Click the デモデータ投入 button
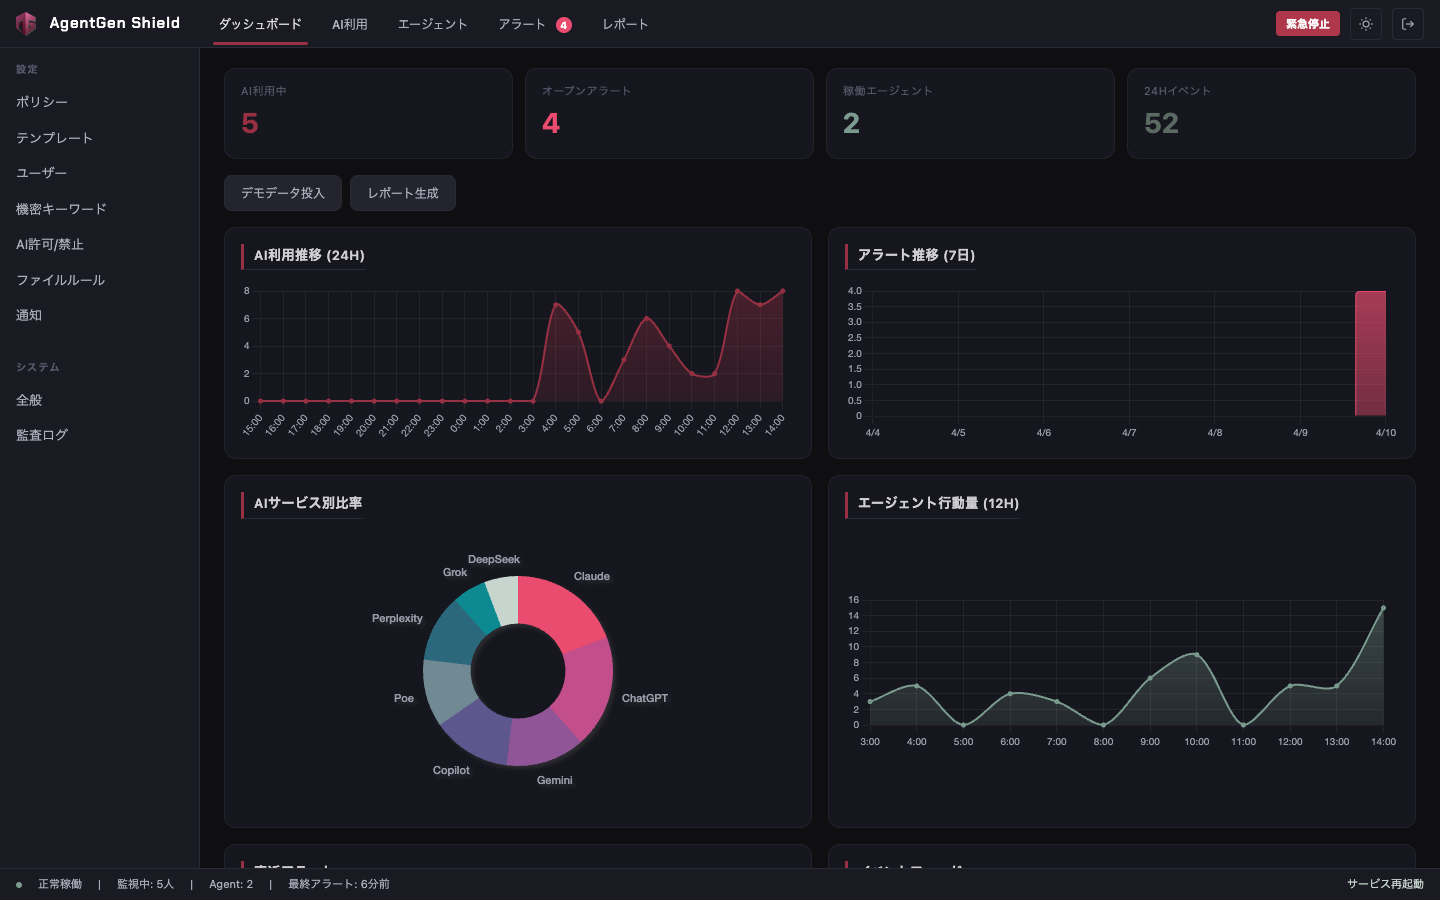The image size is (1440, 900). click(x=282, y=193)
